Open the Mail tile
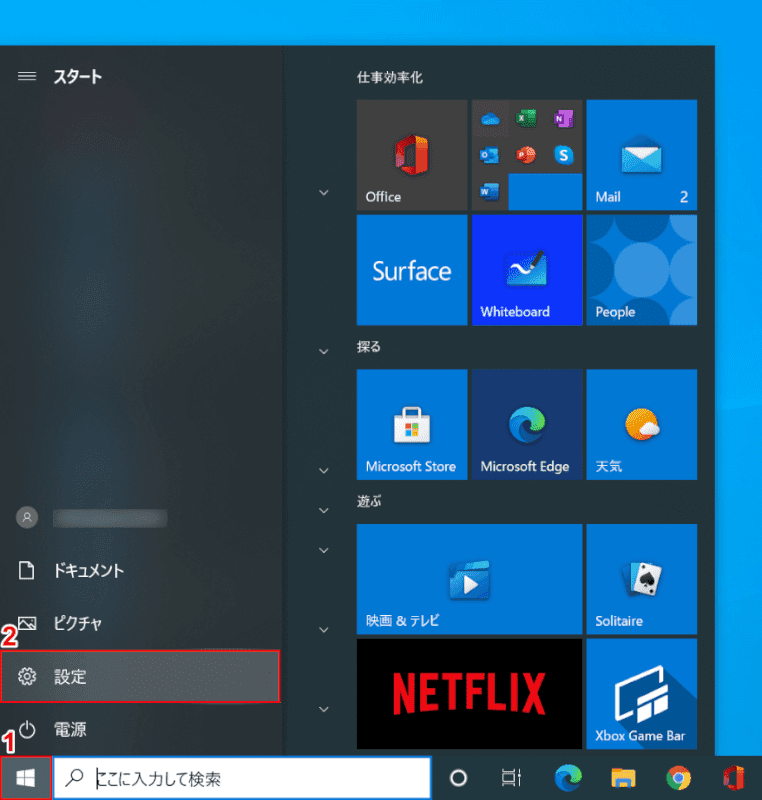The width and height of the screenshot is (762, 800). [x=642, y=155]
